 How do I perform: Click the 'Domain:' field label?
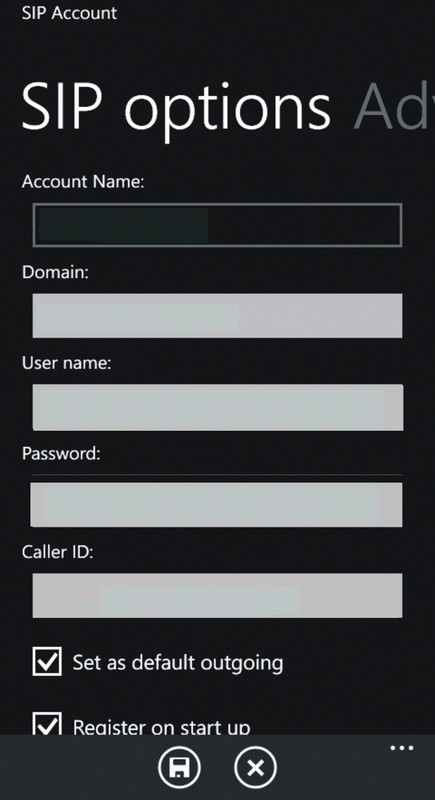[x=55, y=272]
